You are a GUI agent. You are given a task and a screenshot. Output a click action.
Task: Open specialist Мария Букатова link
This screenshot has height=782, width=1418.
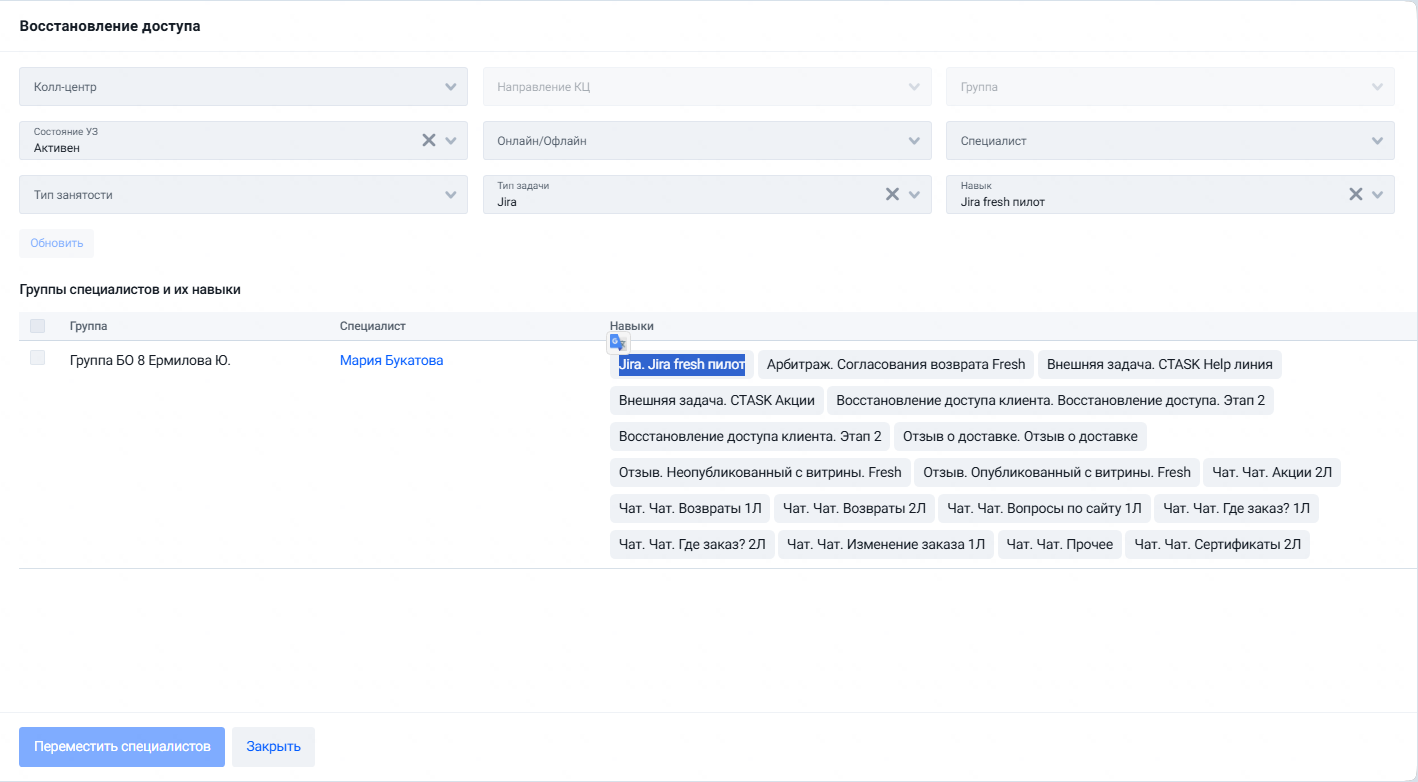click(391, 361)
